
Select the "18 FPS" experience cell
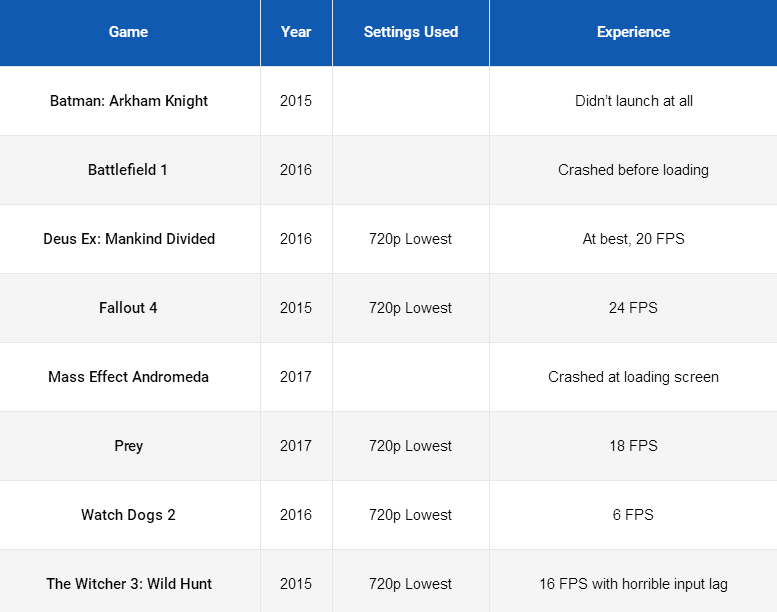(633, 446)
